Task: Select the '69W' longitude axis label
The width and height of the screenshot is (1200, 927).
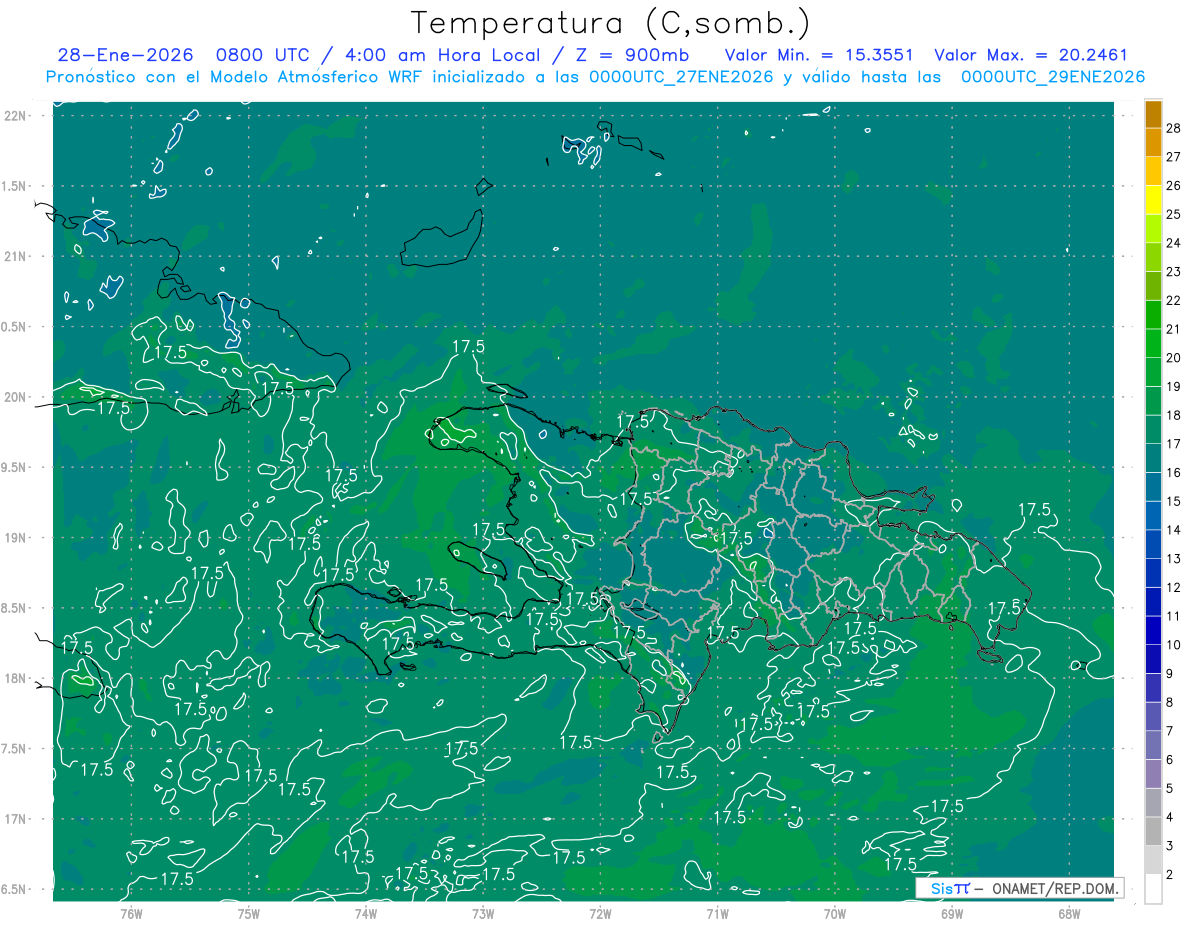Action: click(x=951, y=914)
